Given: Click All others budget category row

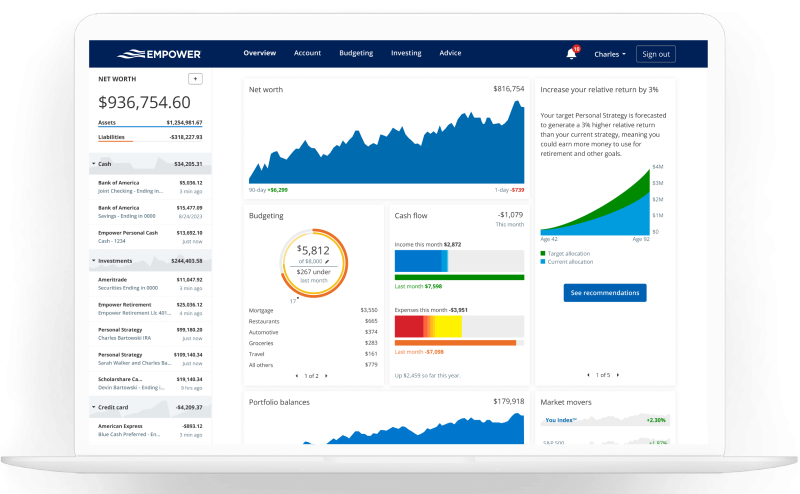Looking at the screenshot, I should click(313, 365).
